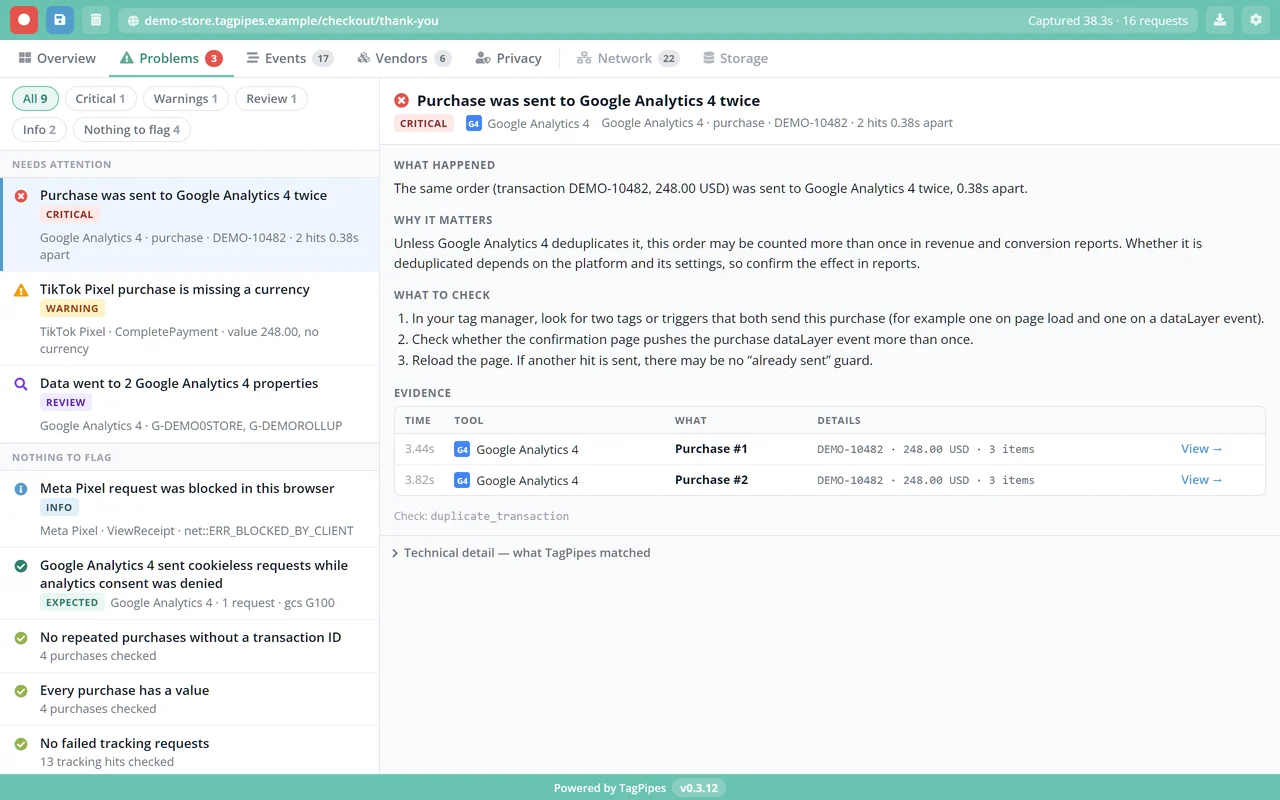1280x800 pixels.
Task: Switch to the Events tab
Action: click(290, 59)
